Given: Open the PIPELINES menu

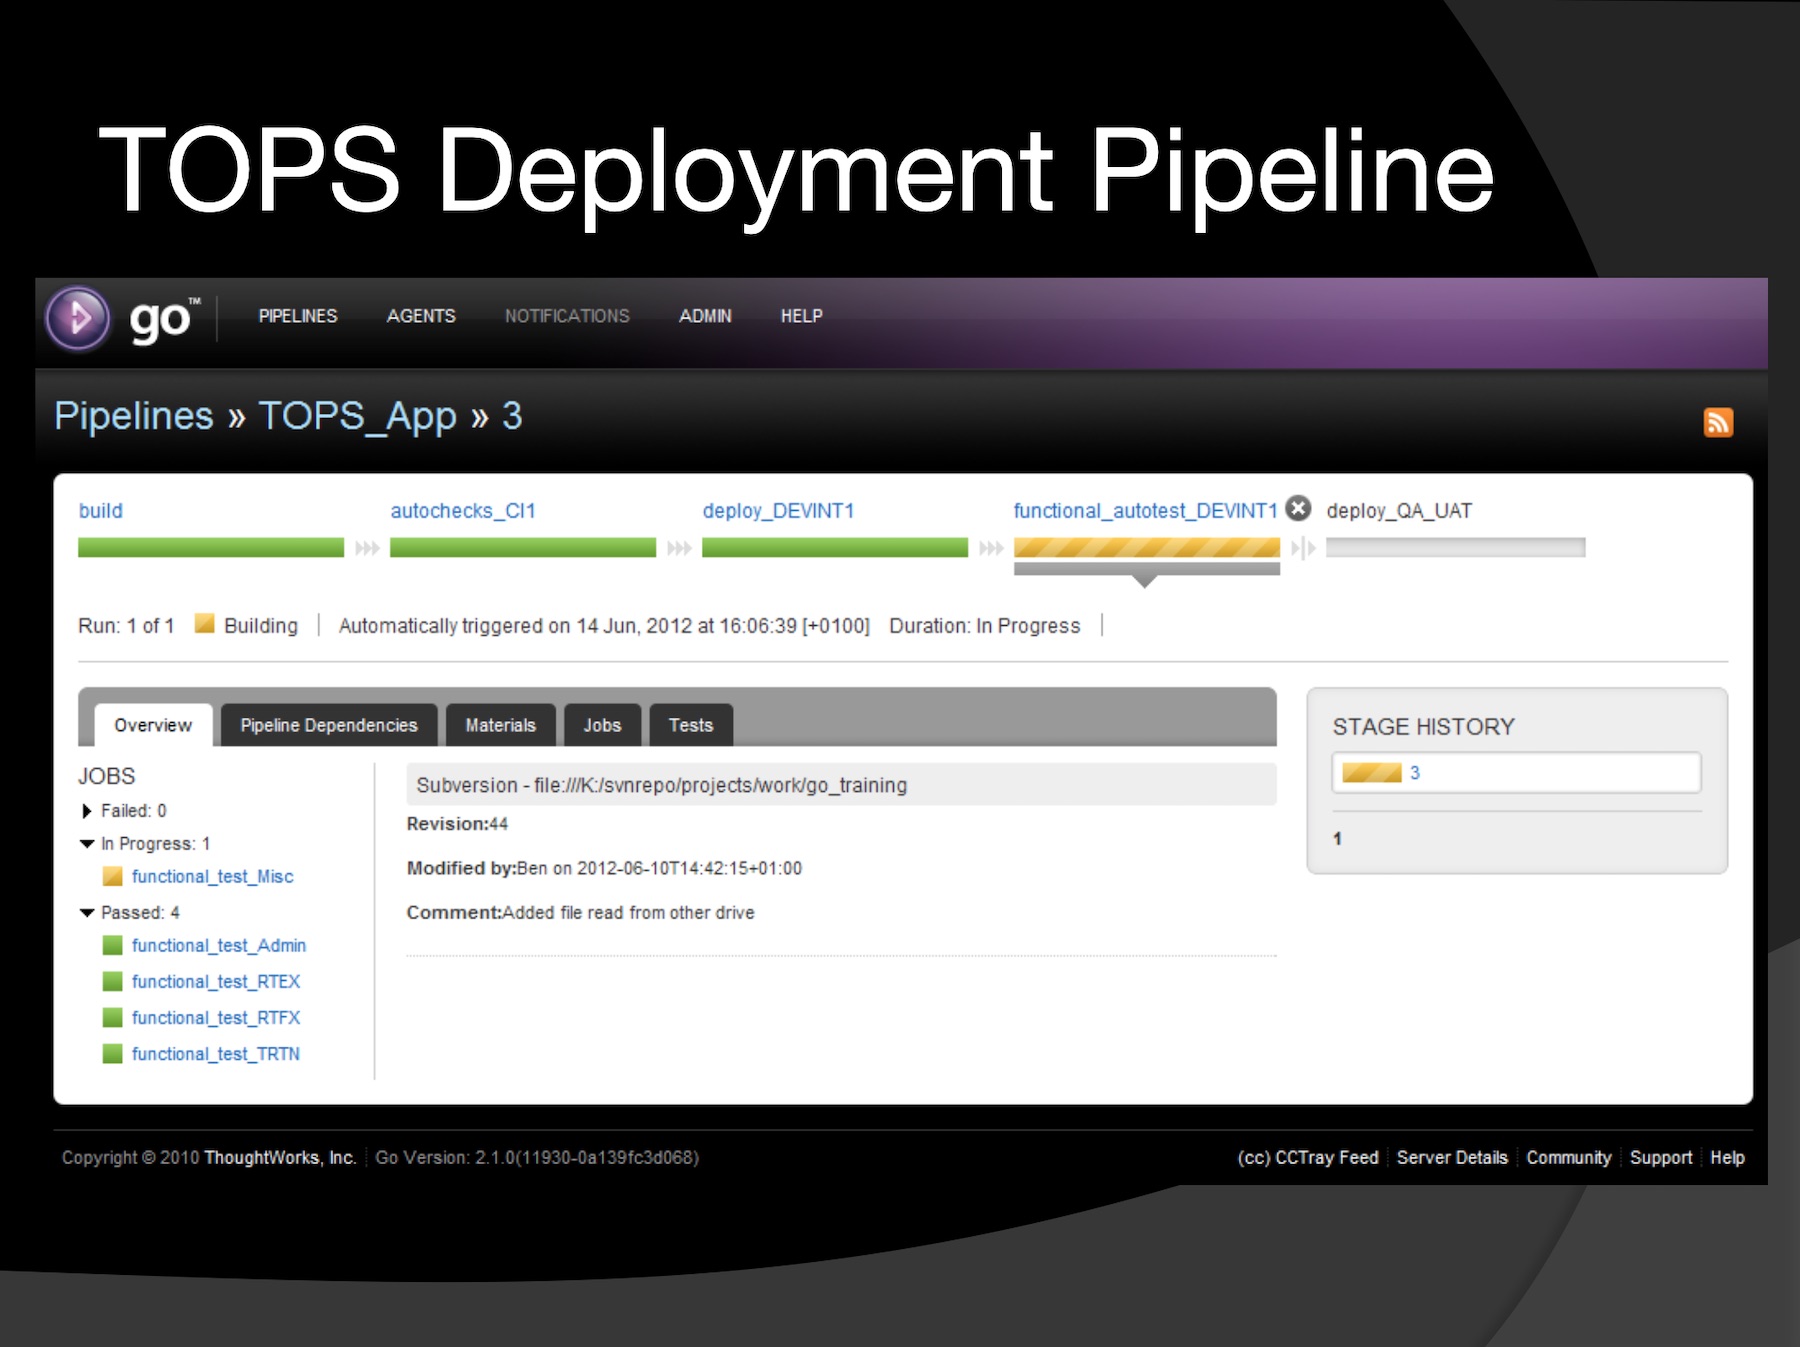Looking at the screenshot, I should click(298, 316).
